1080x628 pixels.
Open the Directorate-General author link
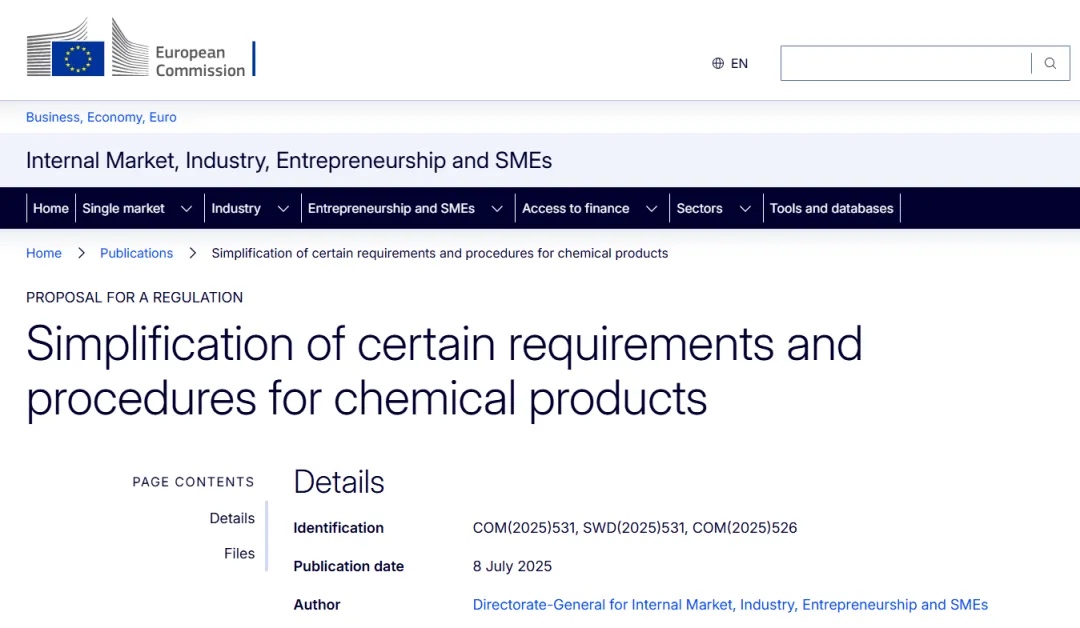coord(730,604)
